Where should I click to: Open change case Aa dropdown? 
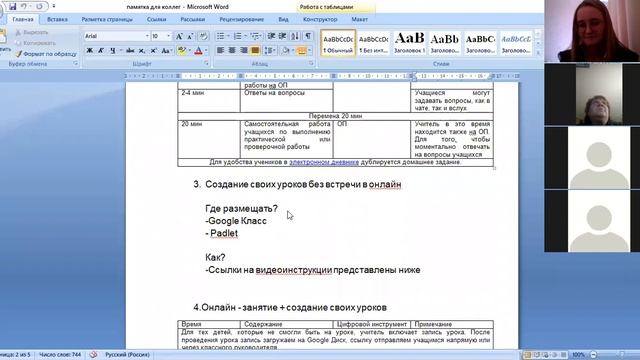pos(167,51)
